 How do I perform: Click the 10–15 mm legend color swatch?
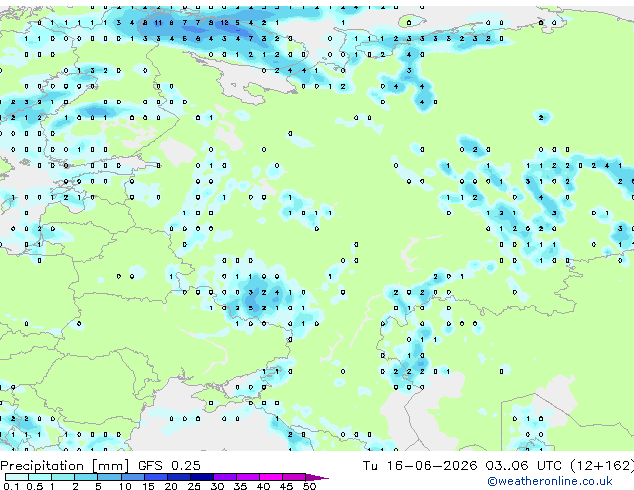(x=133, y=477)
